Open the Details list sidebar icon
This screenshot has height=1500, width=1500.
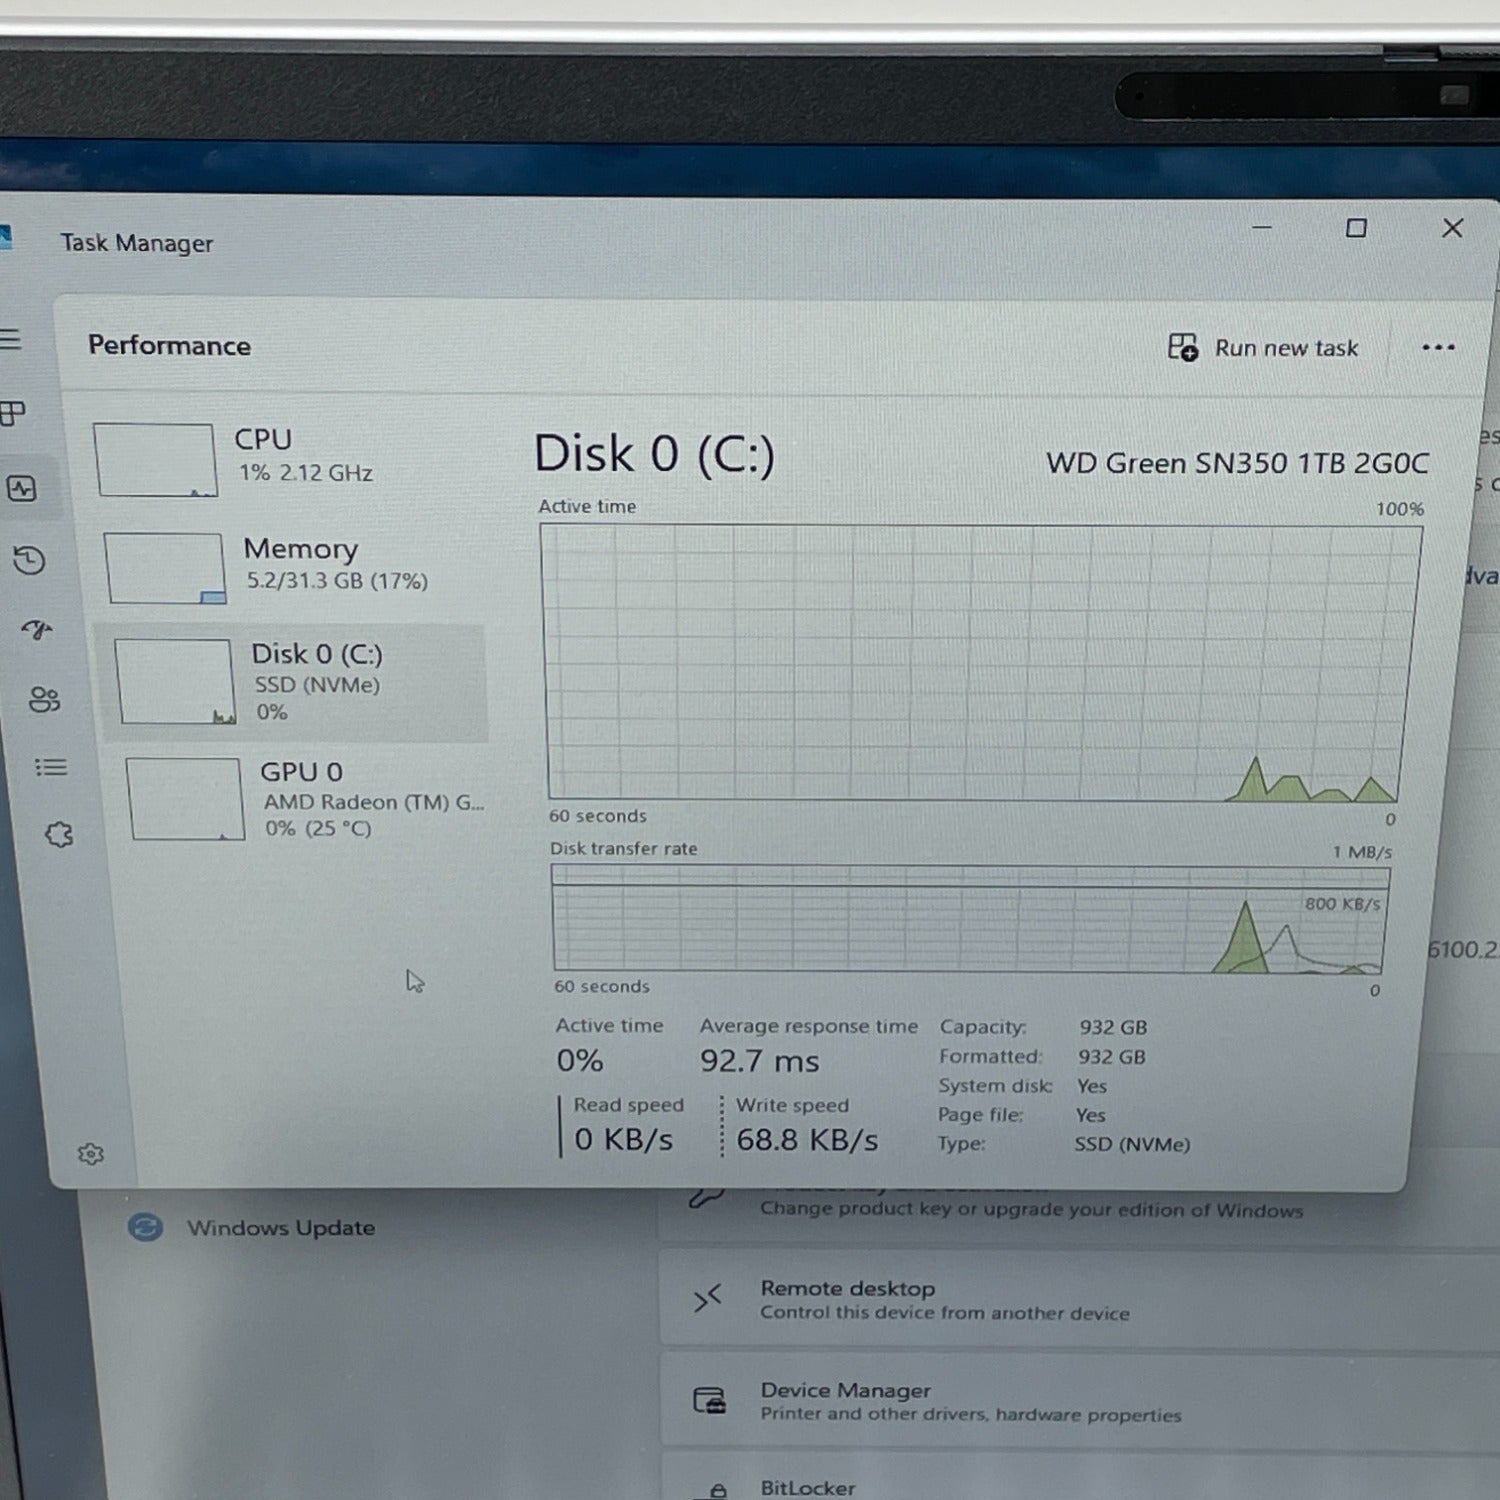click(x=51, y=767)
